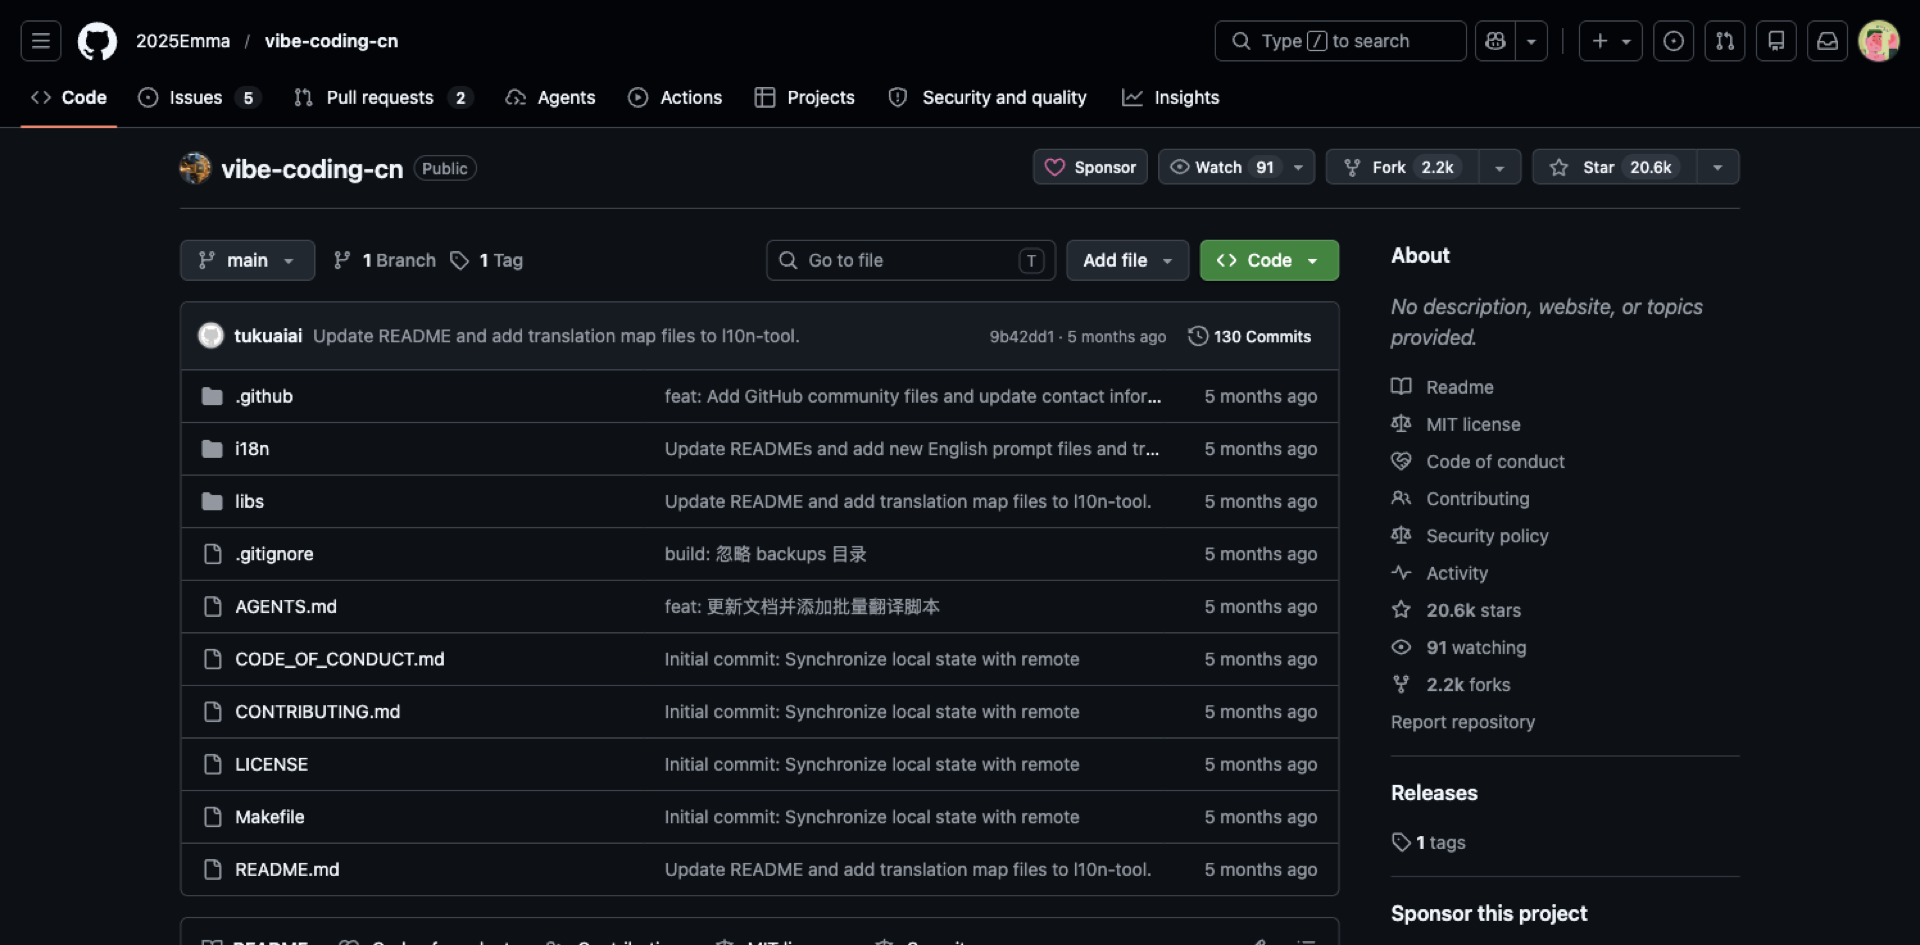Open the i18n folder
Viewport: 1920px width, 945px height.
tap(252, 449)
